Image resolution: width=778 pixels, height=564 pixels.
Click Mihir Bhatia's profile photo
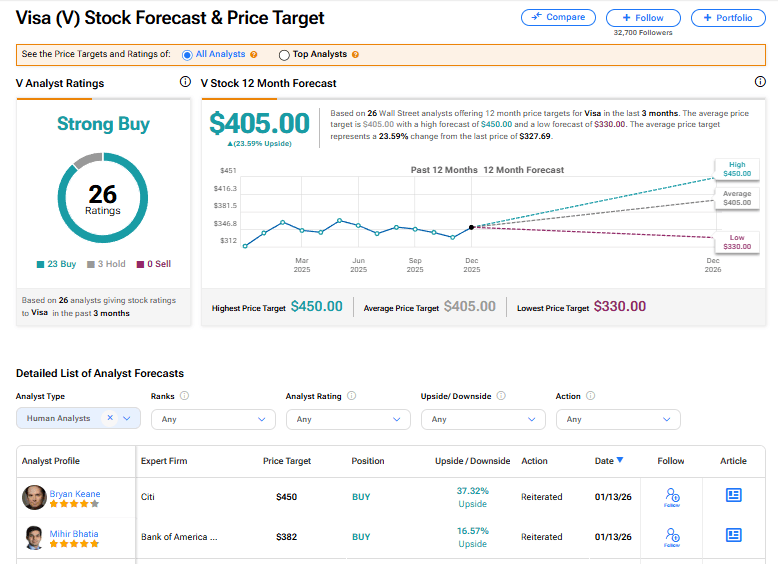(x=34, y=538)
